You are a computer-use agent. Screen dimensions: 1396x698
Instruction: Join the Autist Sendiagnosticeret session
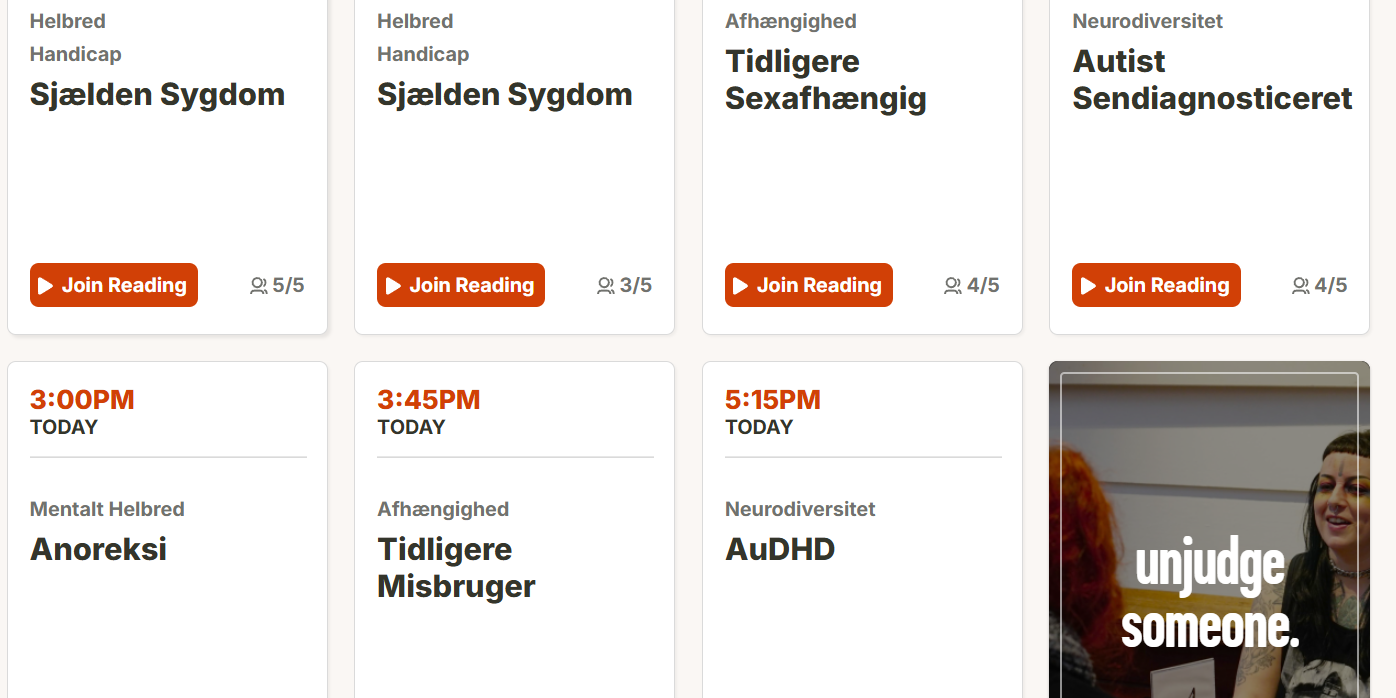click(1156, 284)
